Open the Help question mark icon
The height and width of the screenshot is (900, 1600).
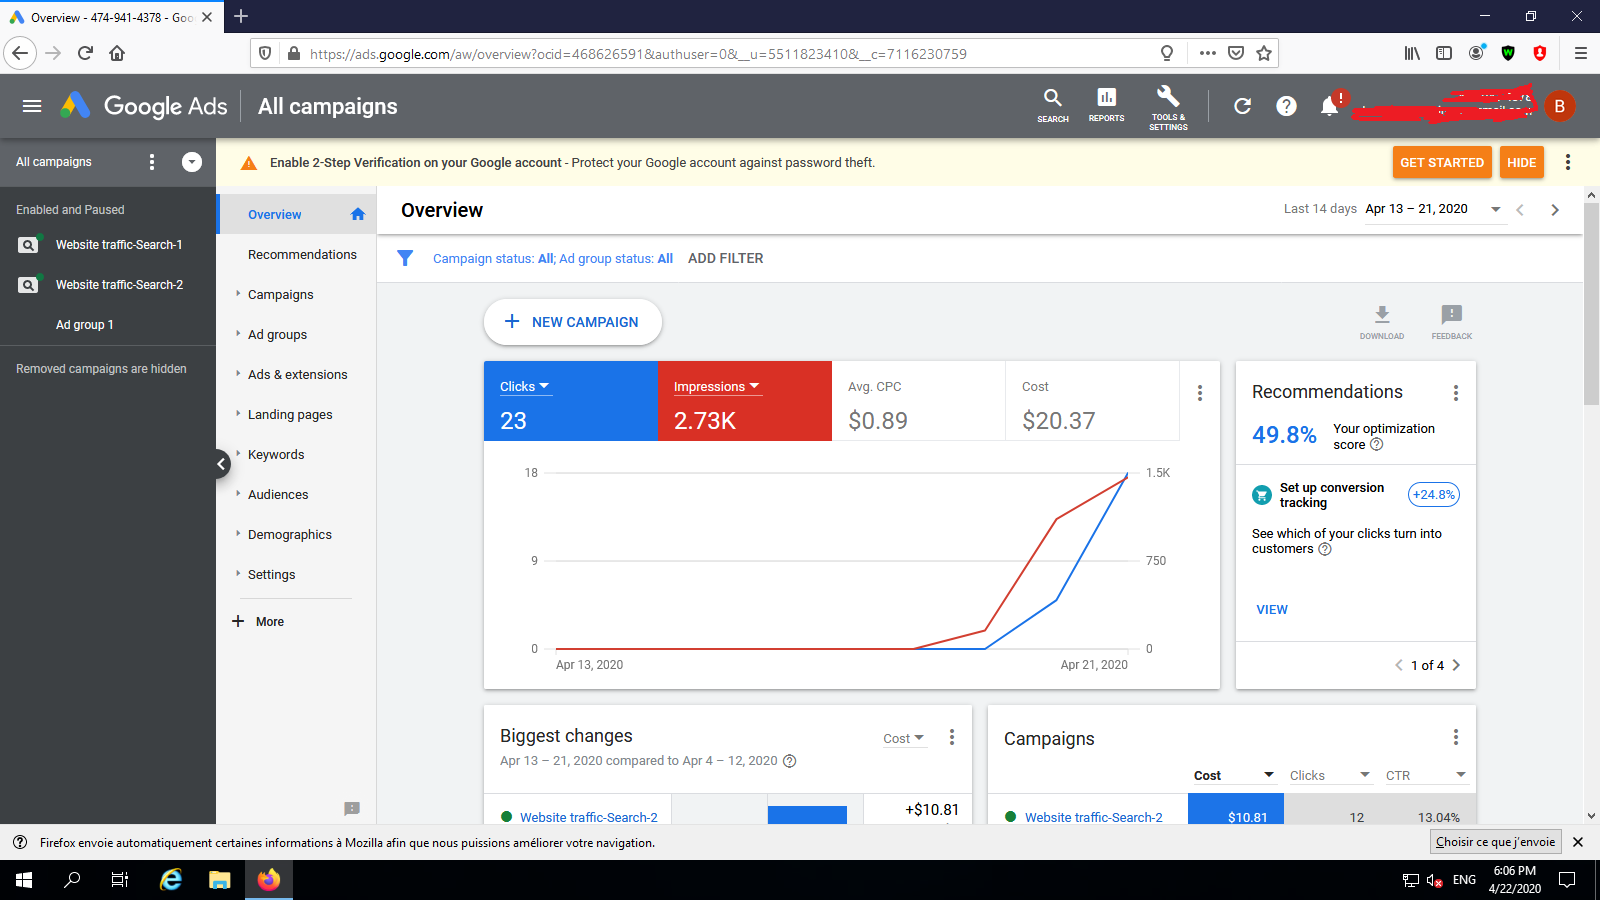coord(1286,106)
